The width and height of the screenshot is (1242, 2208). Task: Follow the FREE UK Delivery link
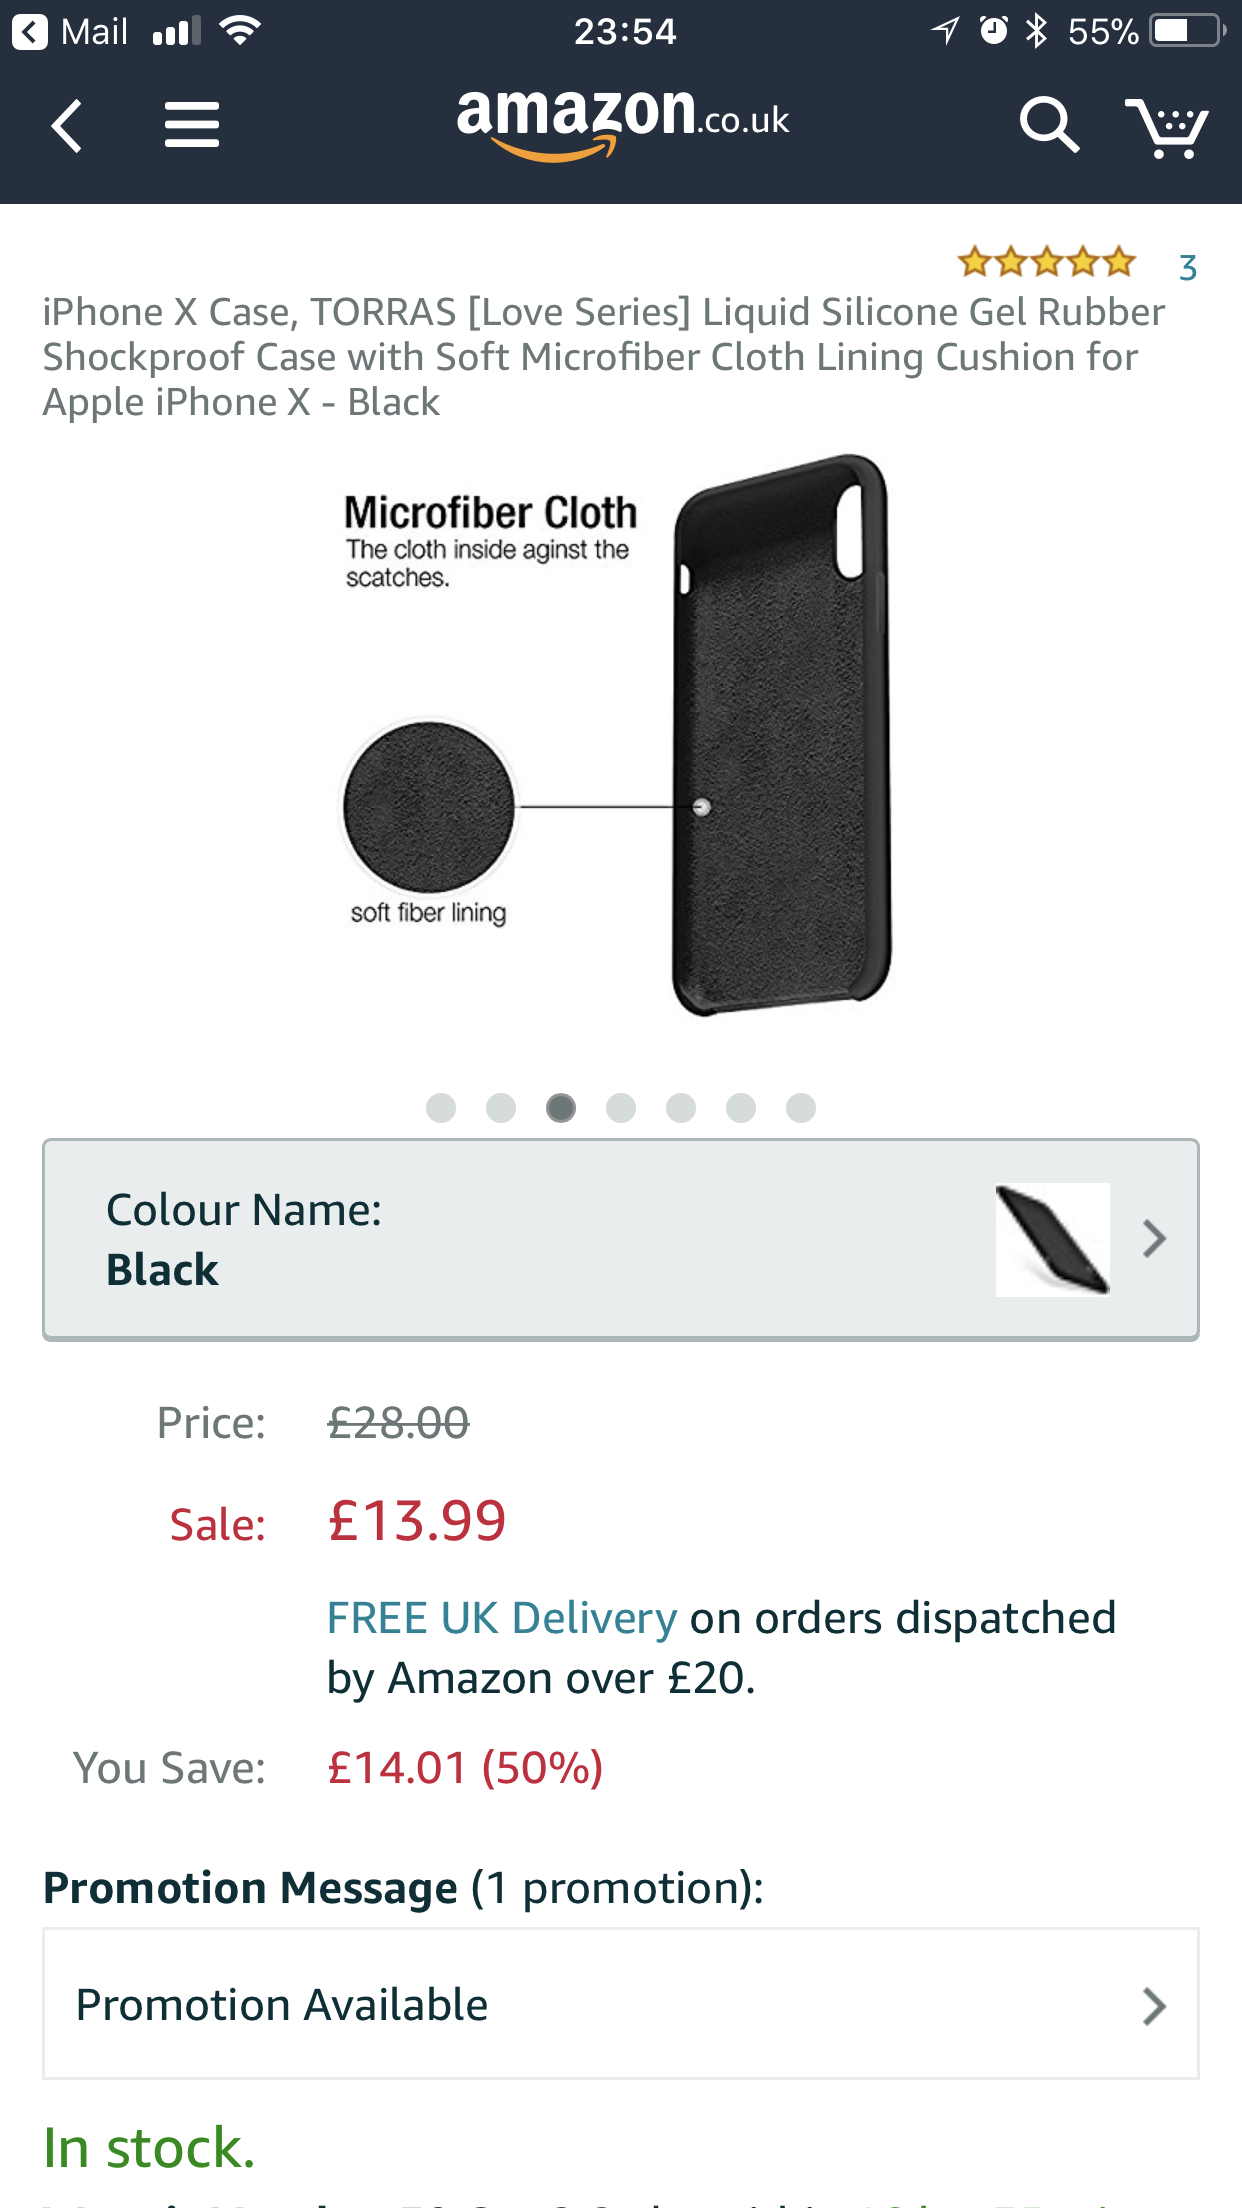[502, 1618]
